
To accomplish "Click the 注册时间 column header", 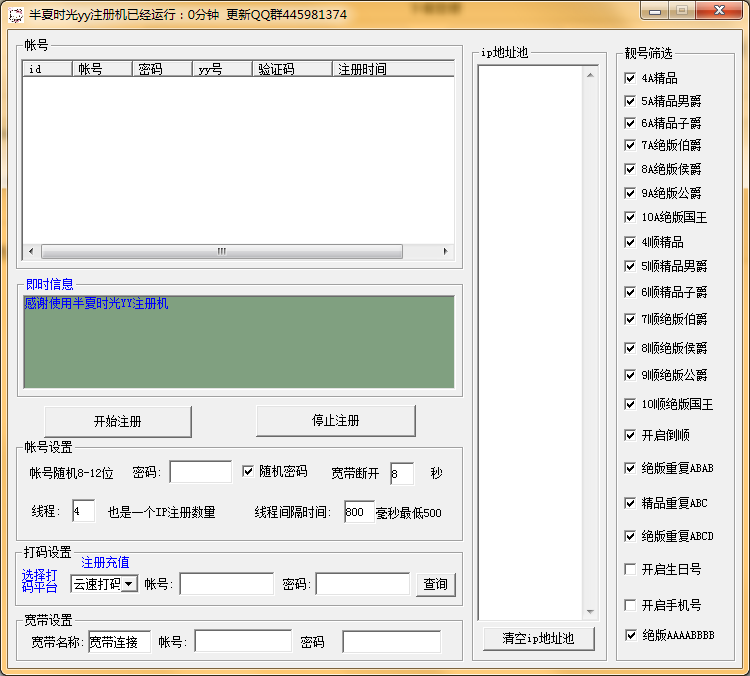I will [x=390, y=69].
